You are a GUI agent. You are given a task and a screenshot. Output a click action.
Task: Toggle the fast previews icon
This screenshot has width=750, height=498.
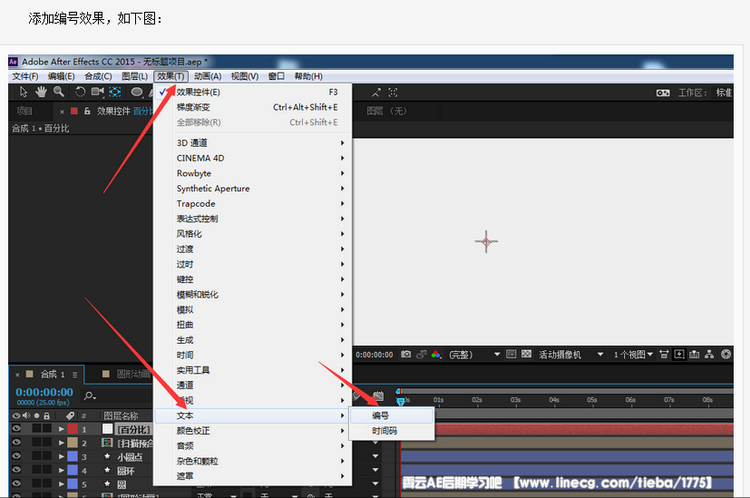pyautogui.click(x=679, y=354)
